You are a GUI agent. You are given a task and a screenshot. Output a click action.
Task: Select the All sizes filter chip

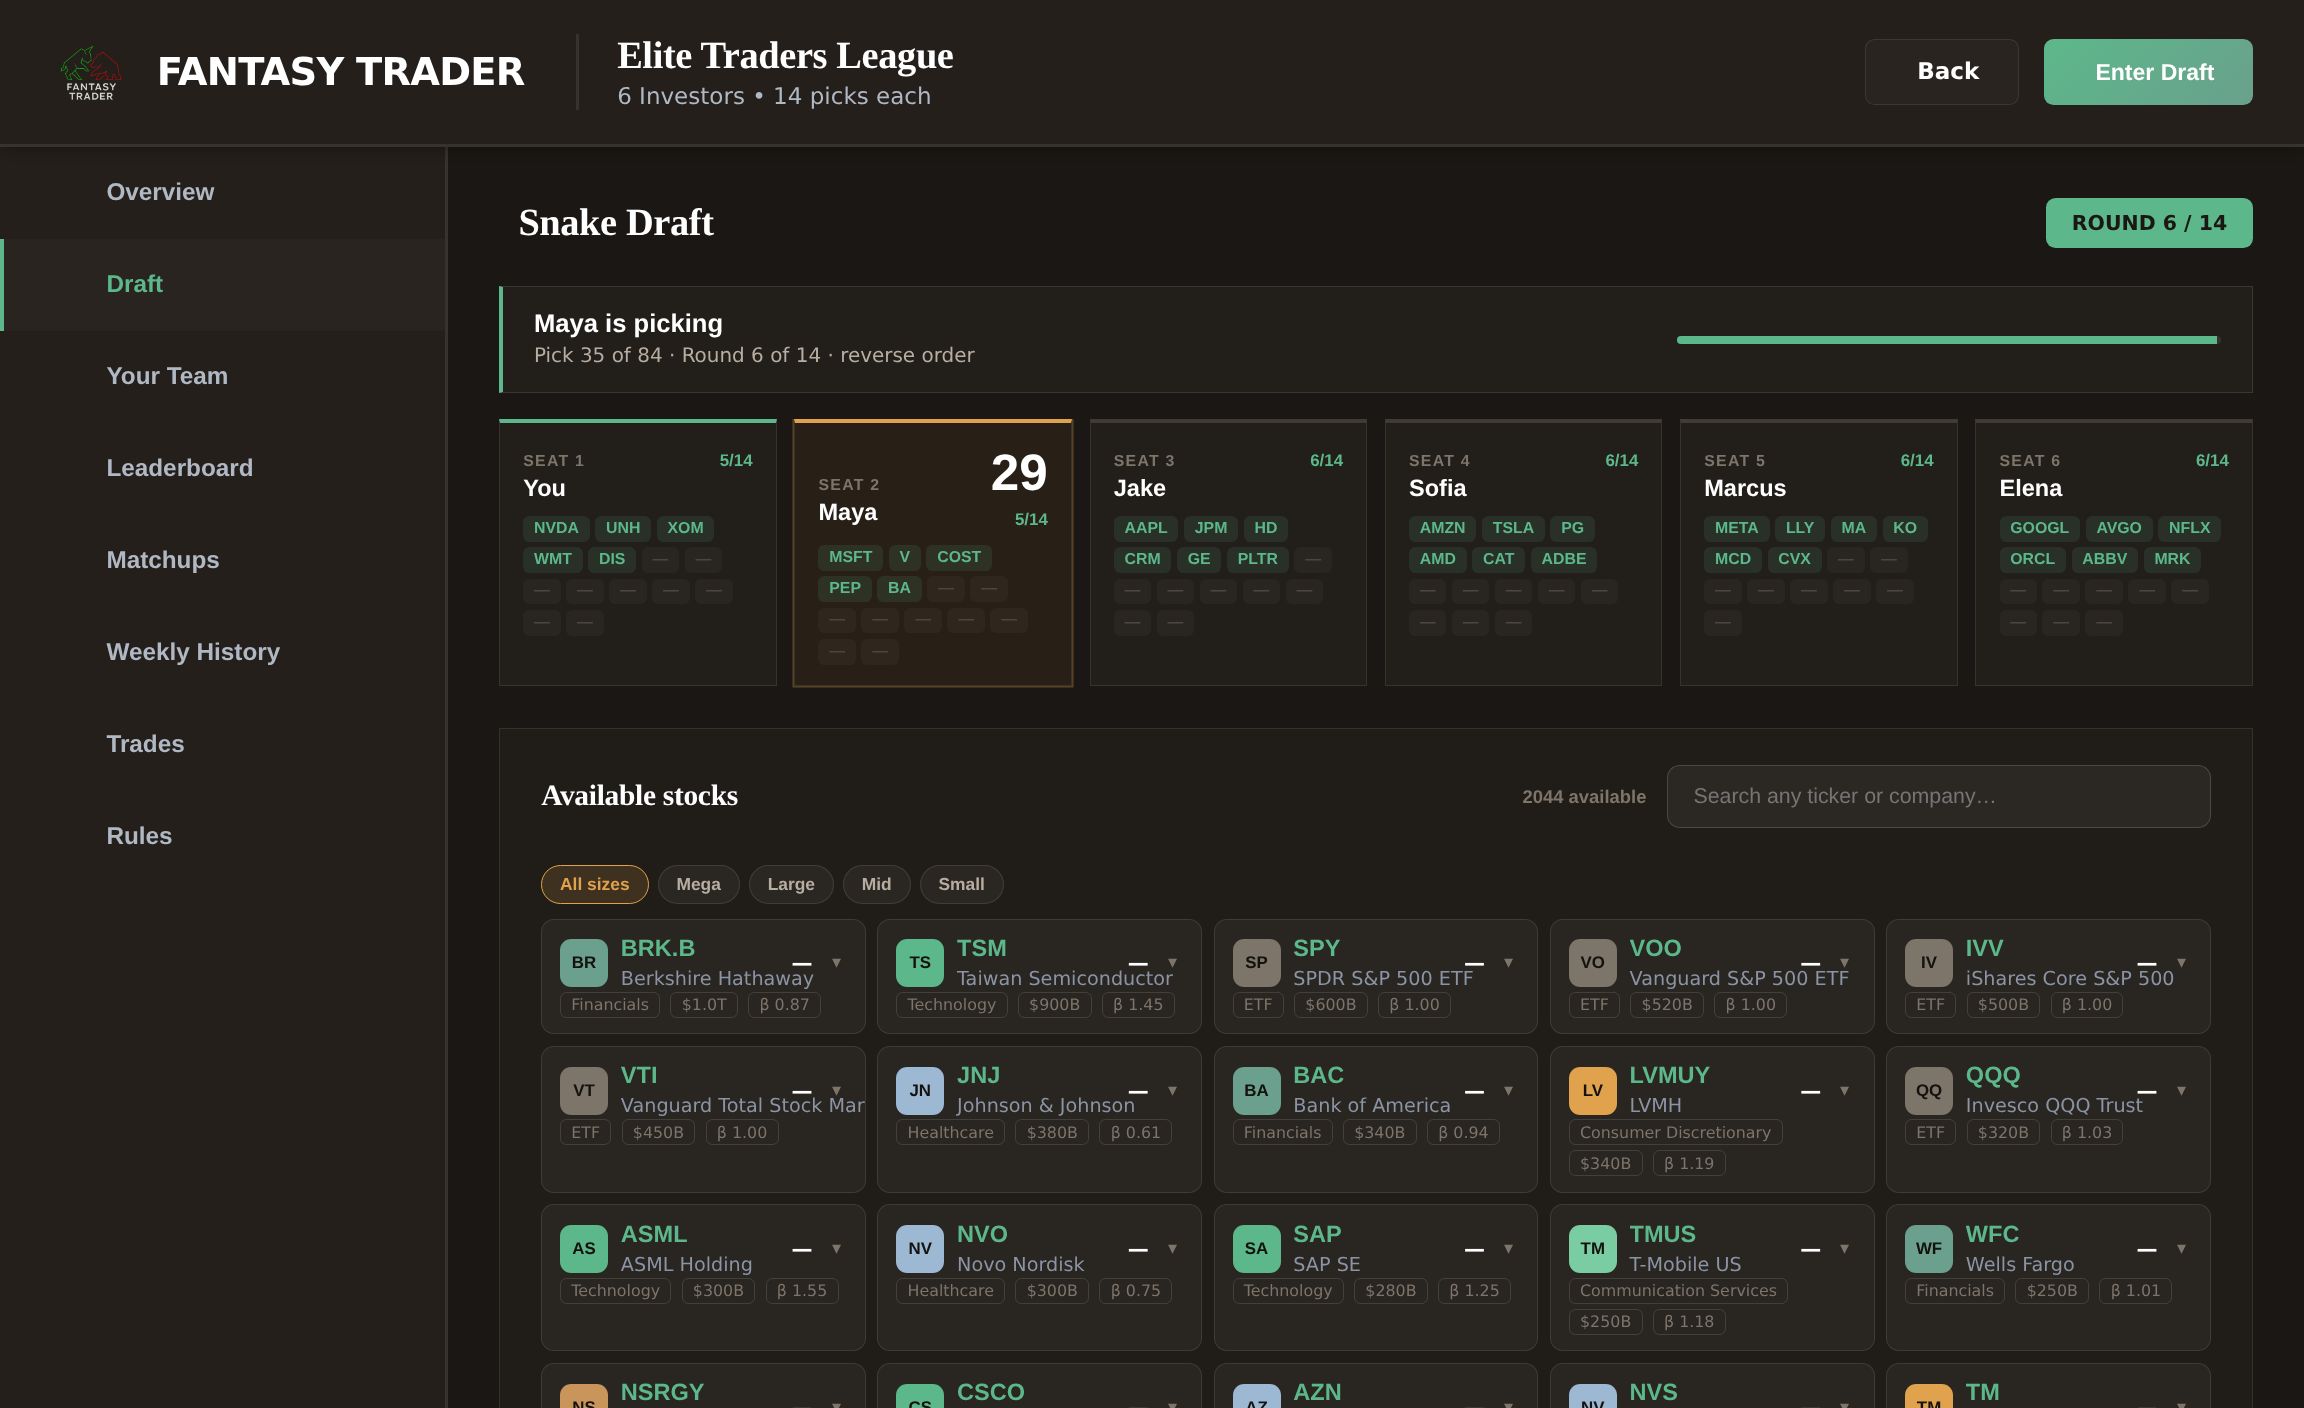pos(595,884)
